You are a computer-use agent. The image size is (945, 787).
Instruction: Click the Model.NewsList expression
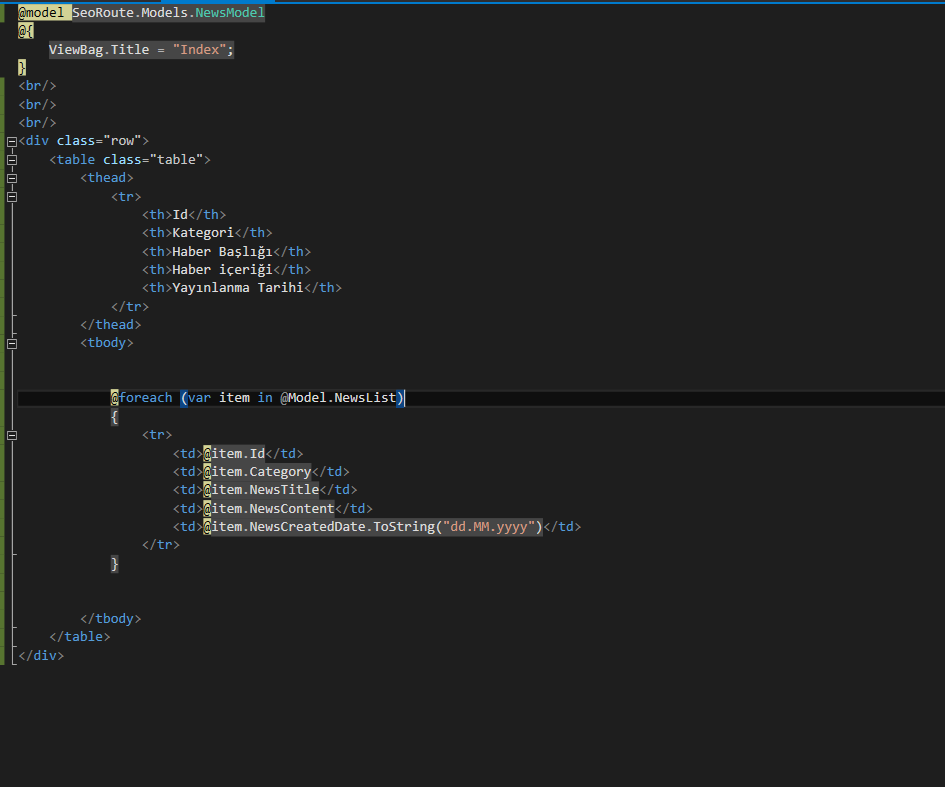[338, 398]
